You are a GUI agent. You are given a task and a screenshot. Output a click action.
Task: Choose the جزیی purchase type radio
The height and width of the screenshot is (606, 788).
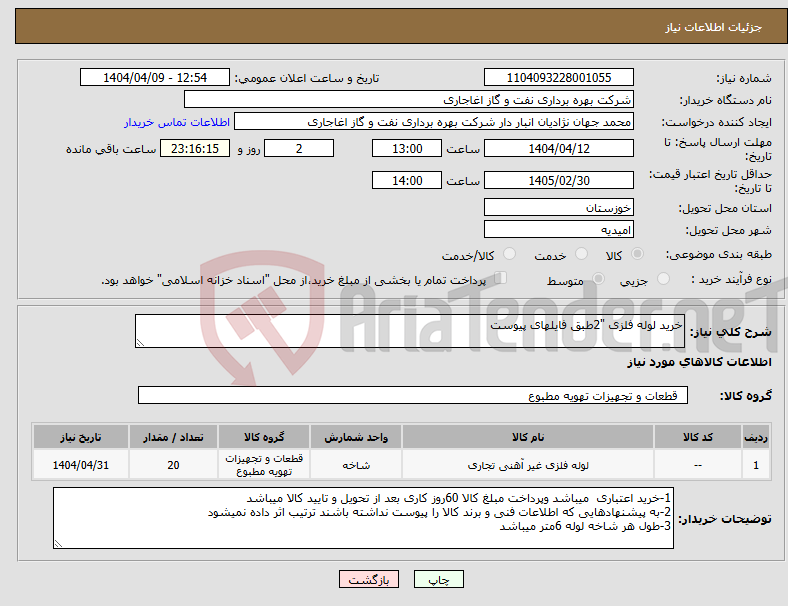point(663,278)
